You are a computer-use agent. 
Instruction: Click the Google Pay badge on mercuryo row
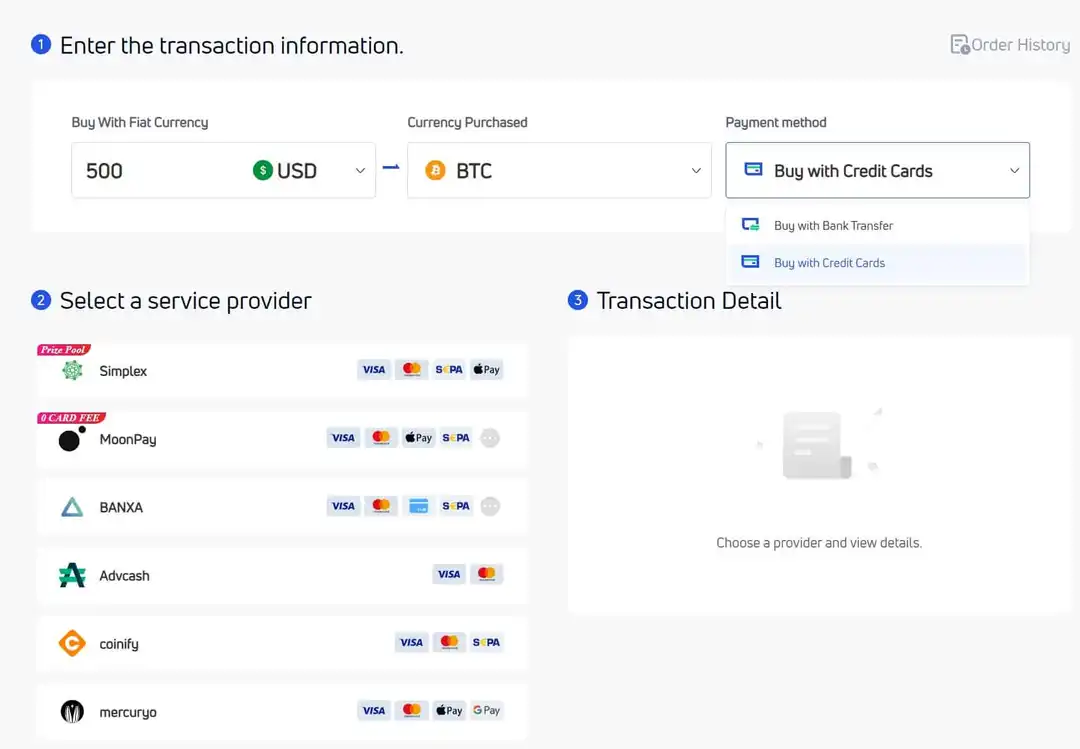486,710
